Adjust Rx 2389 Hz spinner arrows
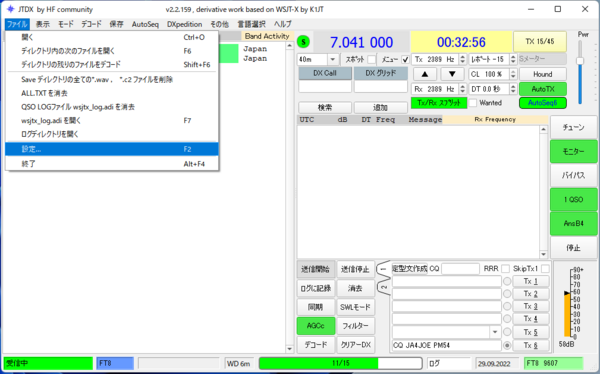 462,89
